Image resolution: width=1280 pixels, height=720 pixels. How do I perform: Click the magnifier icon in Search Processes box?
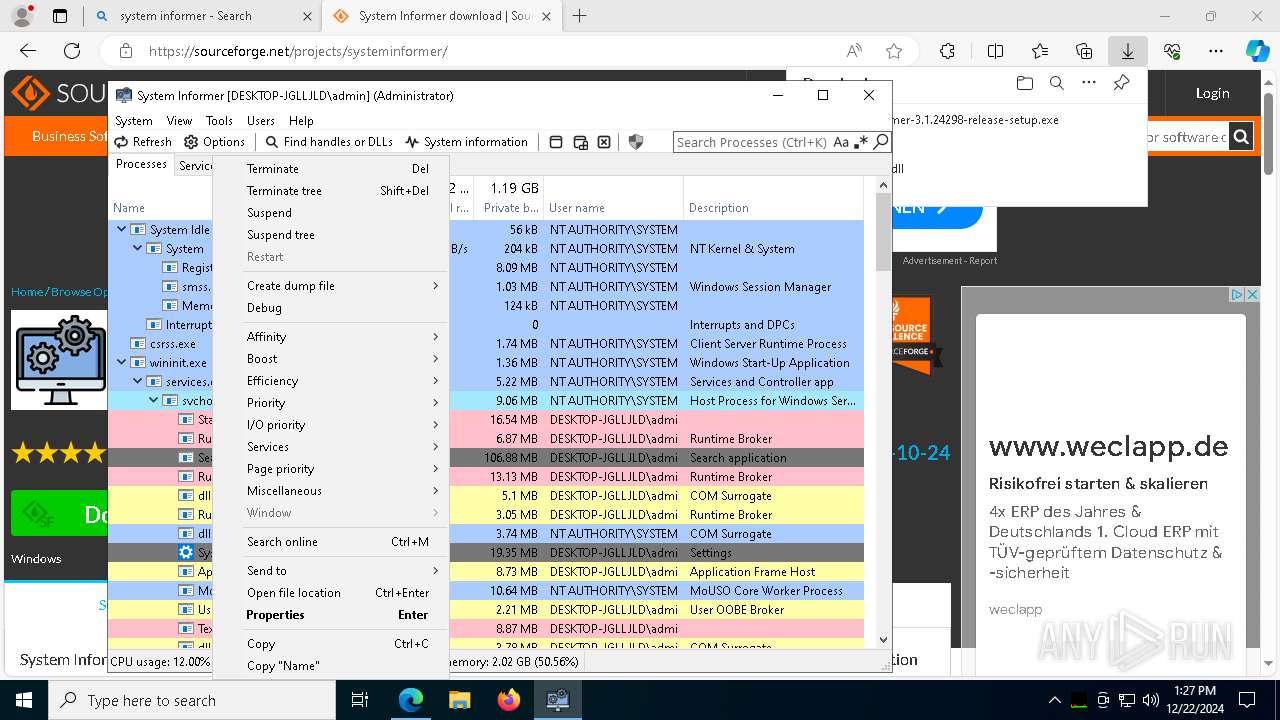(880, 142)
